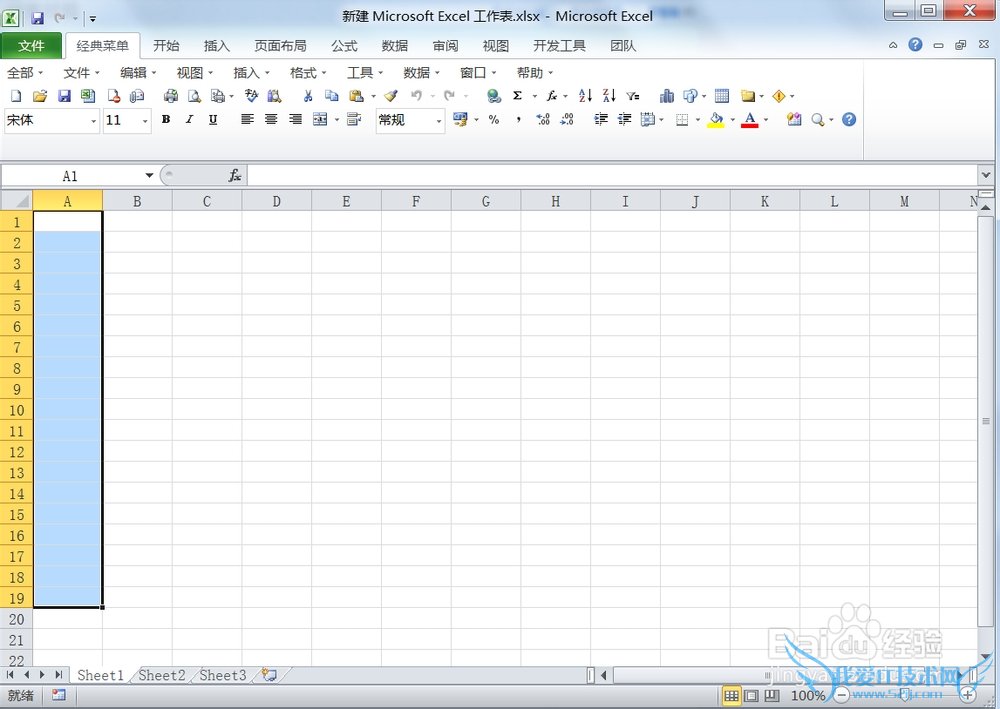This screenshot has height=709, width=1000.
Task: Click the AutoSum sigma icon
Action: [518, 96]
